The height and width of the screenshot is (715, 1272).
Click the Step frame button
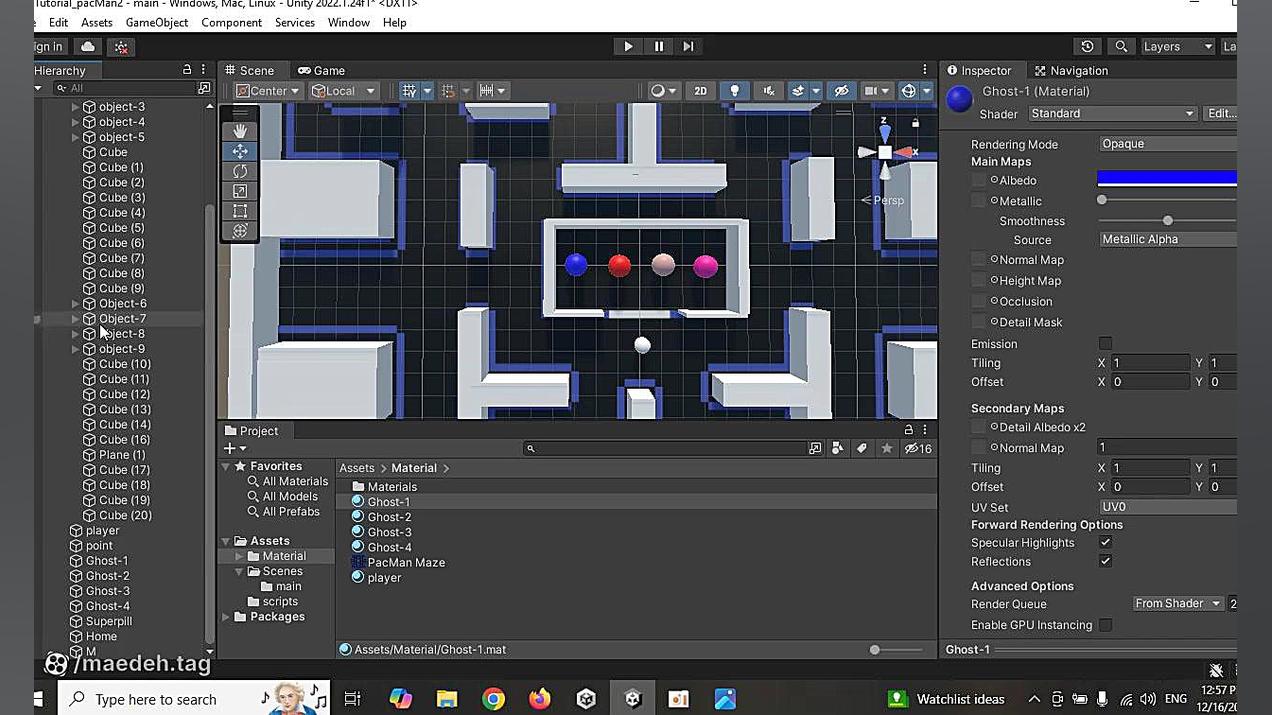(x=688, y=46)
